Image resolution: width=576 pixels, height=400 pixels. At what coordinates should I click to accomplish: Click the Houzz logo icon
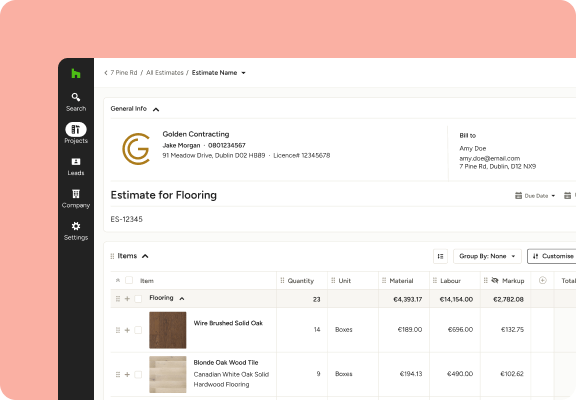click(76, 73)
